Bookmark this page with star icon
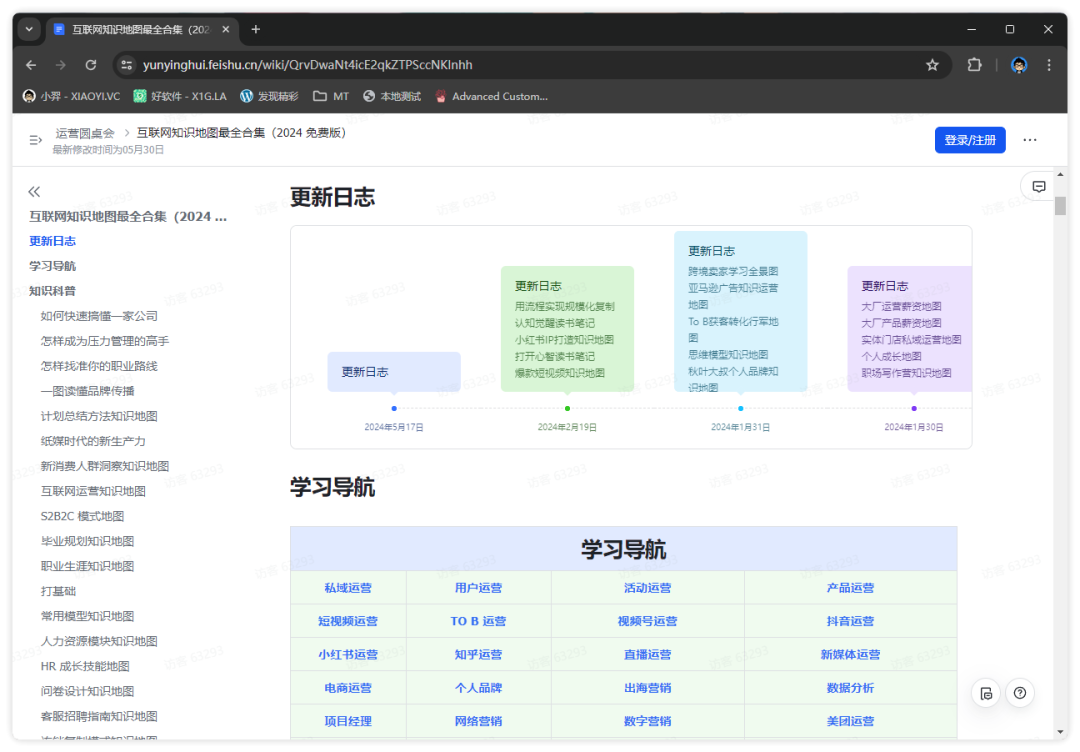 pos(932,65)
